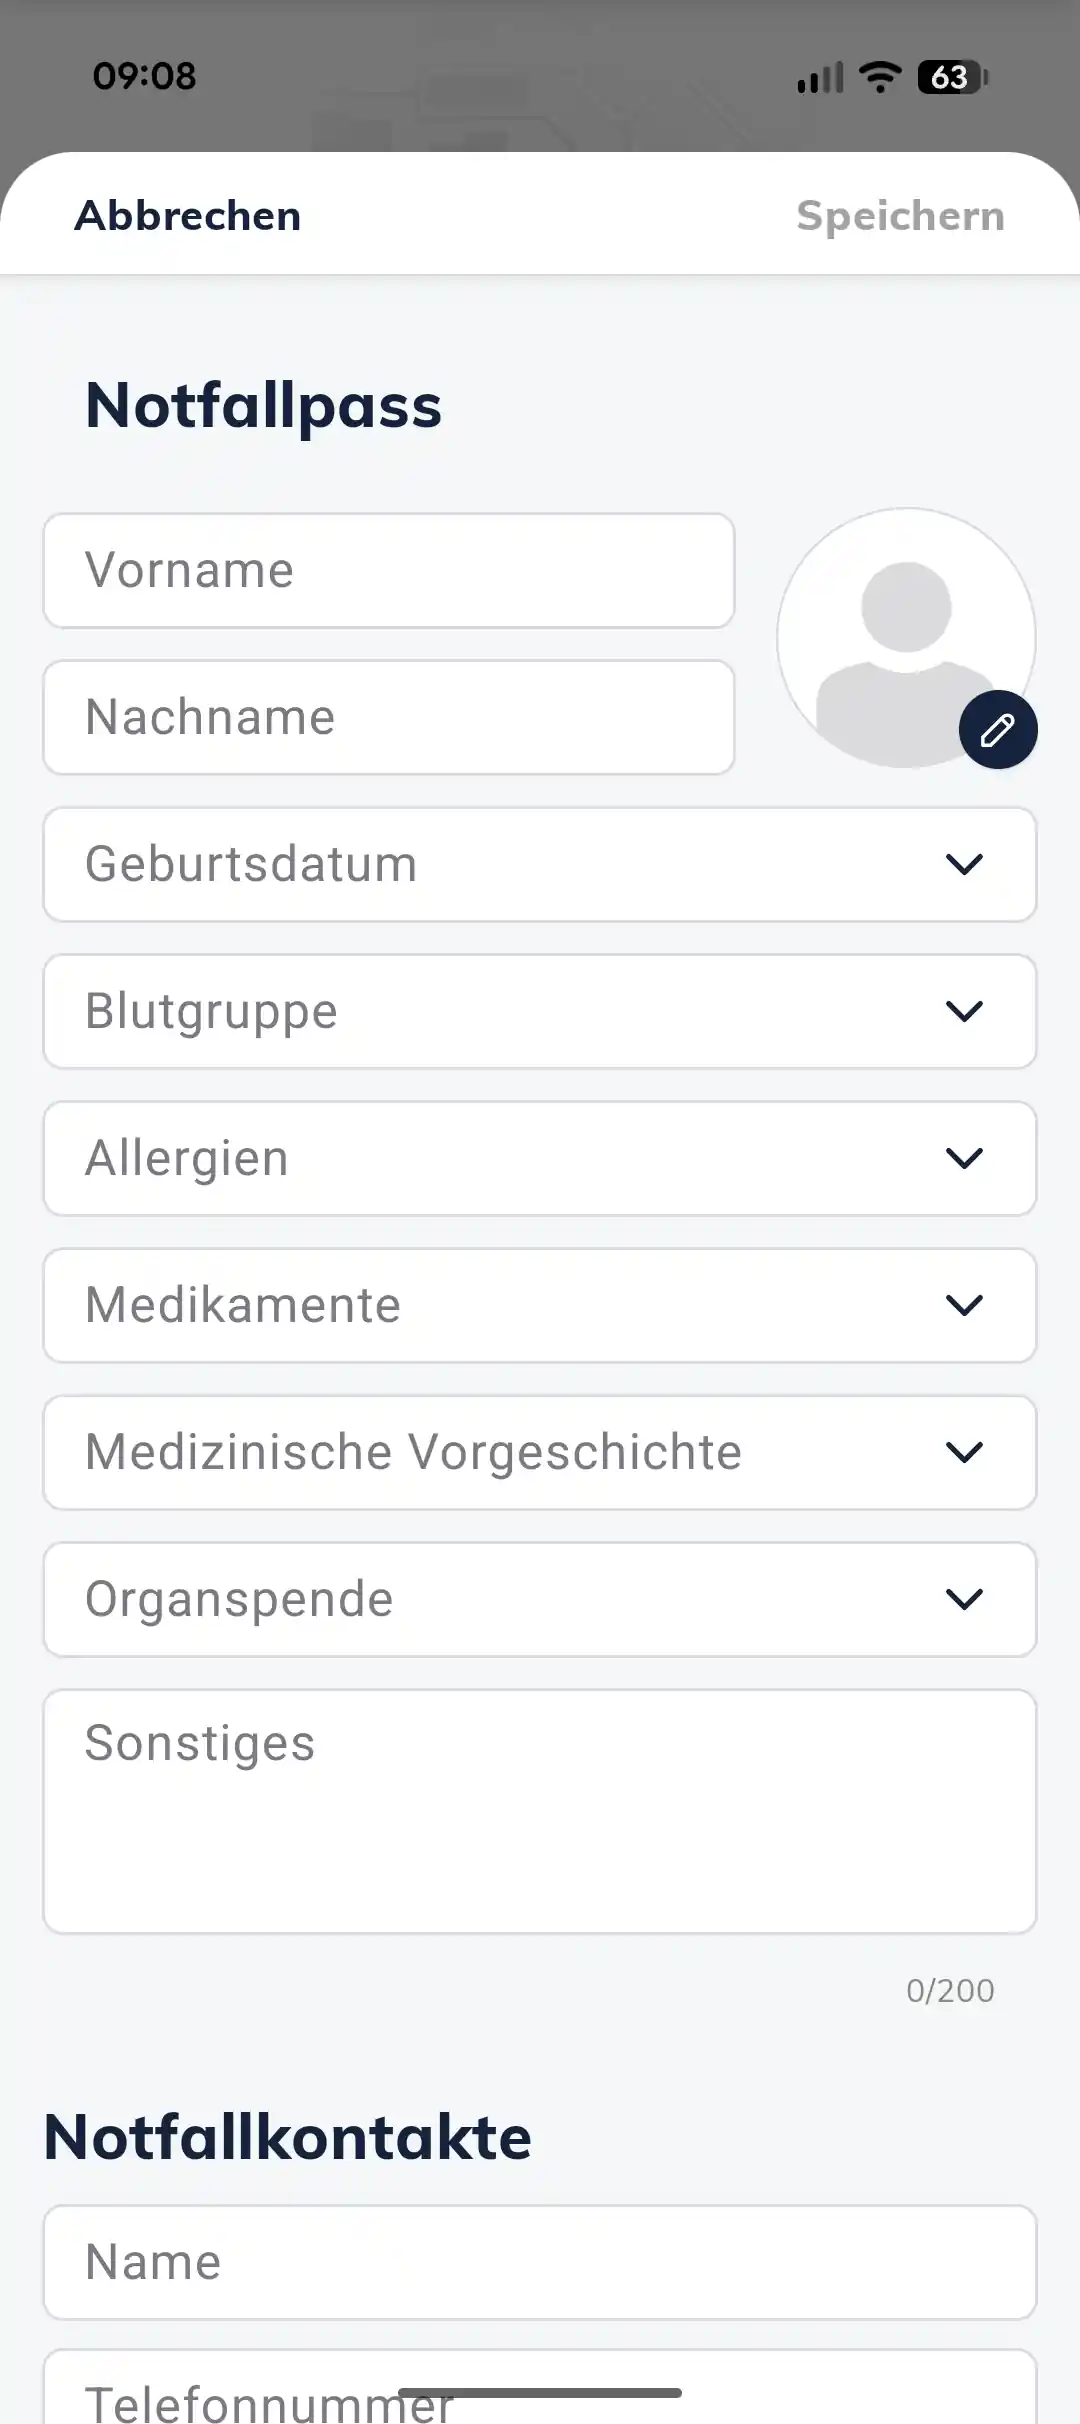
Task: Open the Medikamente dropdown chevron
Action: 964,1305
